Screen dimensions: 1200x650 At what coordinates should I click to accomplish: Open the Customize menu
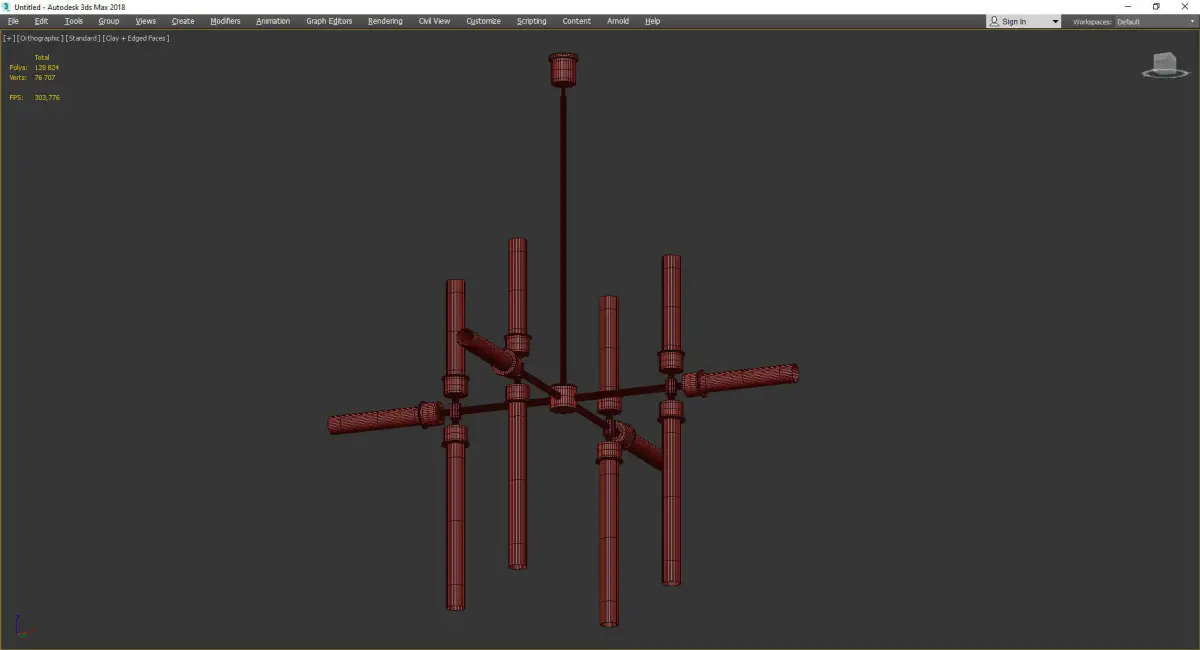[483, 21]
